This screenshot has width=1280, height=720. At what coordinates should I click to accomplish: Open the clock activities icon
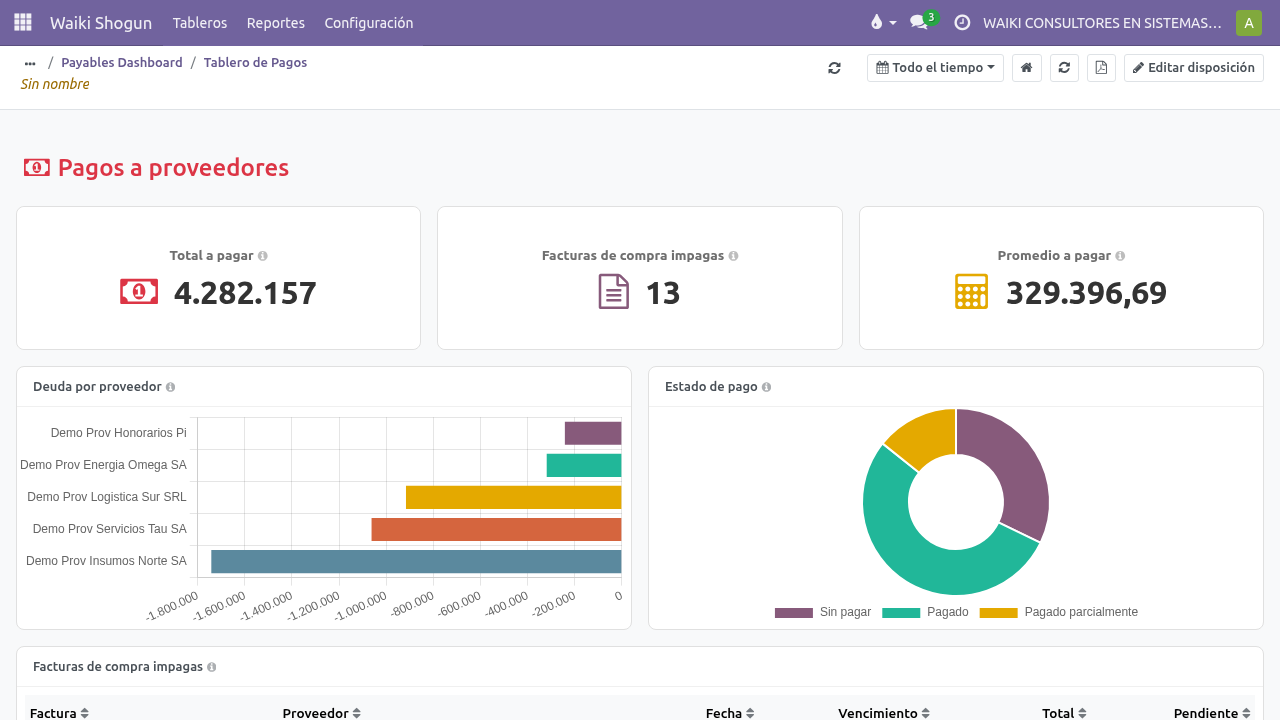pyautogui.click(x=962, y=22)
